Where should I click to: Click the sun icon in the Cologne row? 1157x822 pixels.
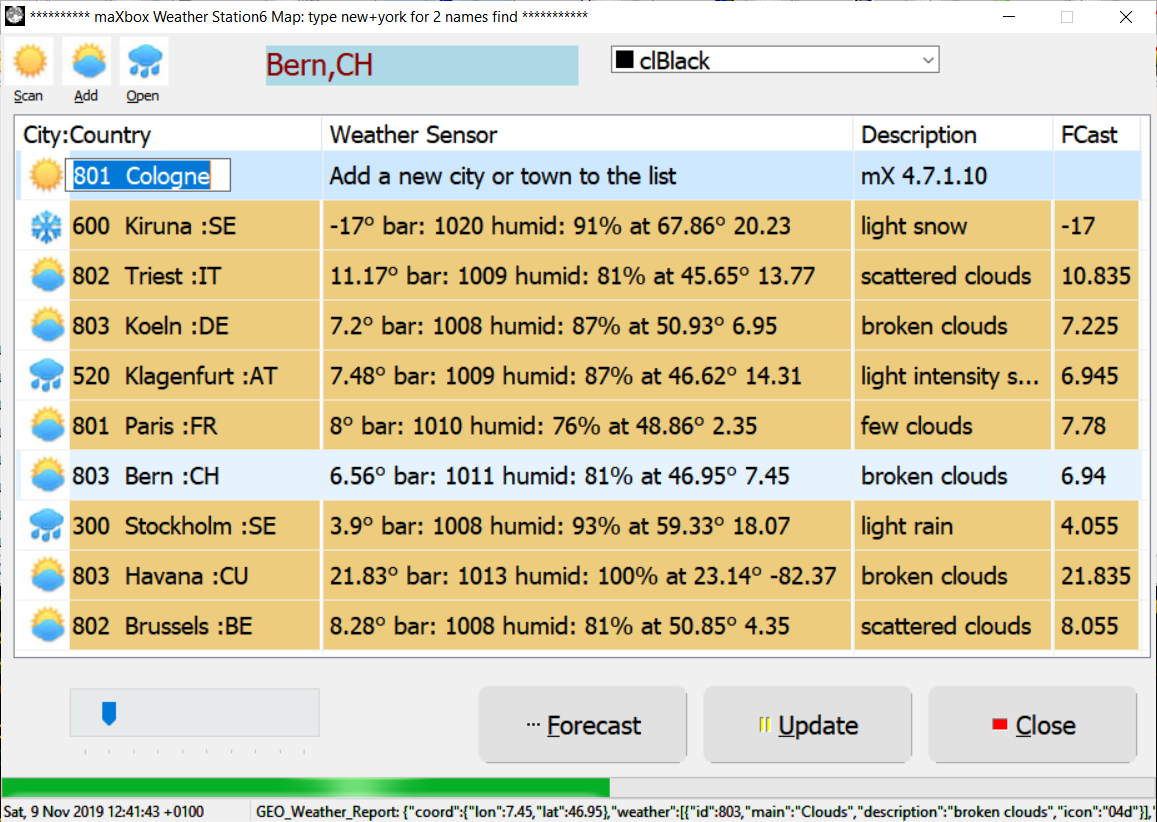(x=46, y=176)
